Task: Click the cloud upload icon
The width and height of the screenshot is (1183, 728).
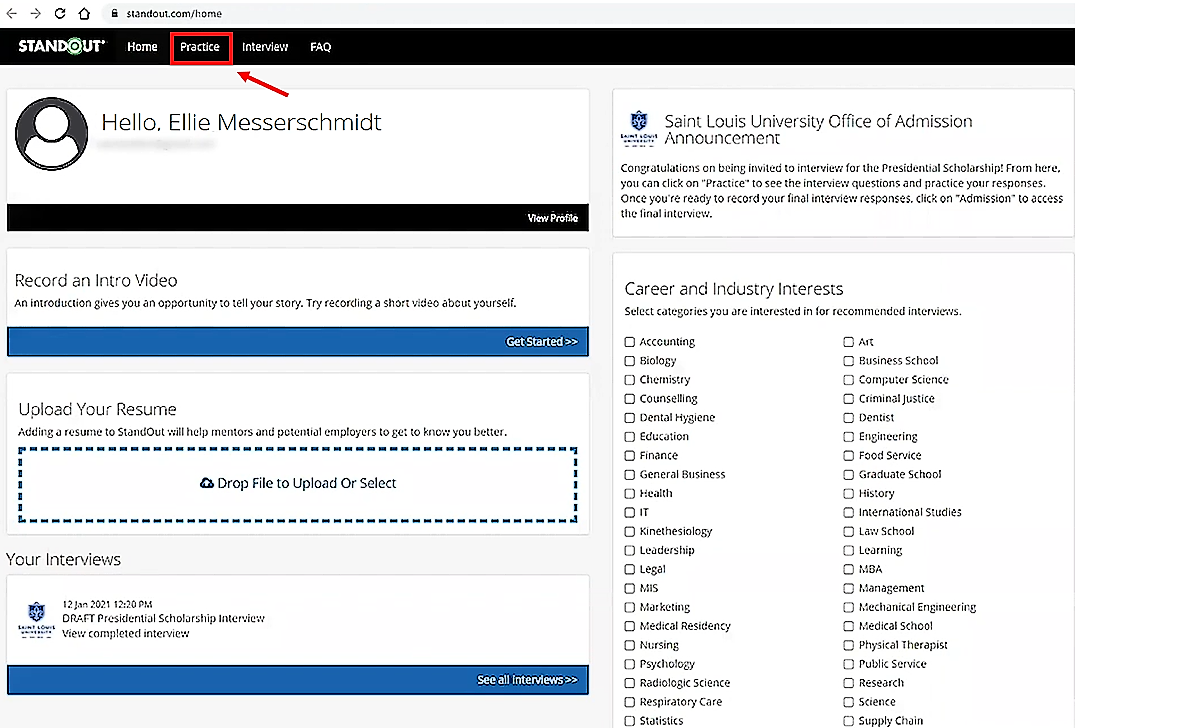Action: [x=206, y=483]
